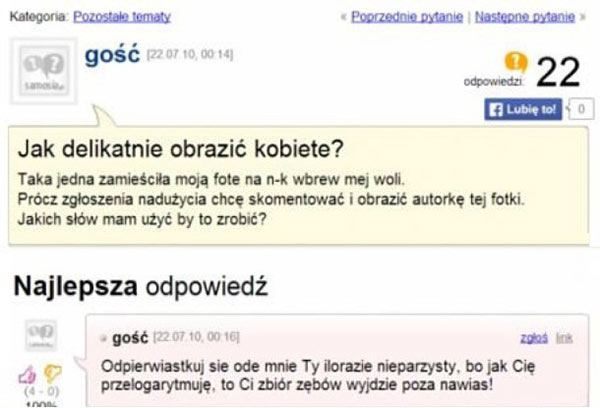Click the answer's vote score (4 - 0)
This screenshot has width=600, height=408.
coord(37,392)
